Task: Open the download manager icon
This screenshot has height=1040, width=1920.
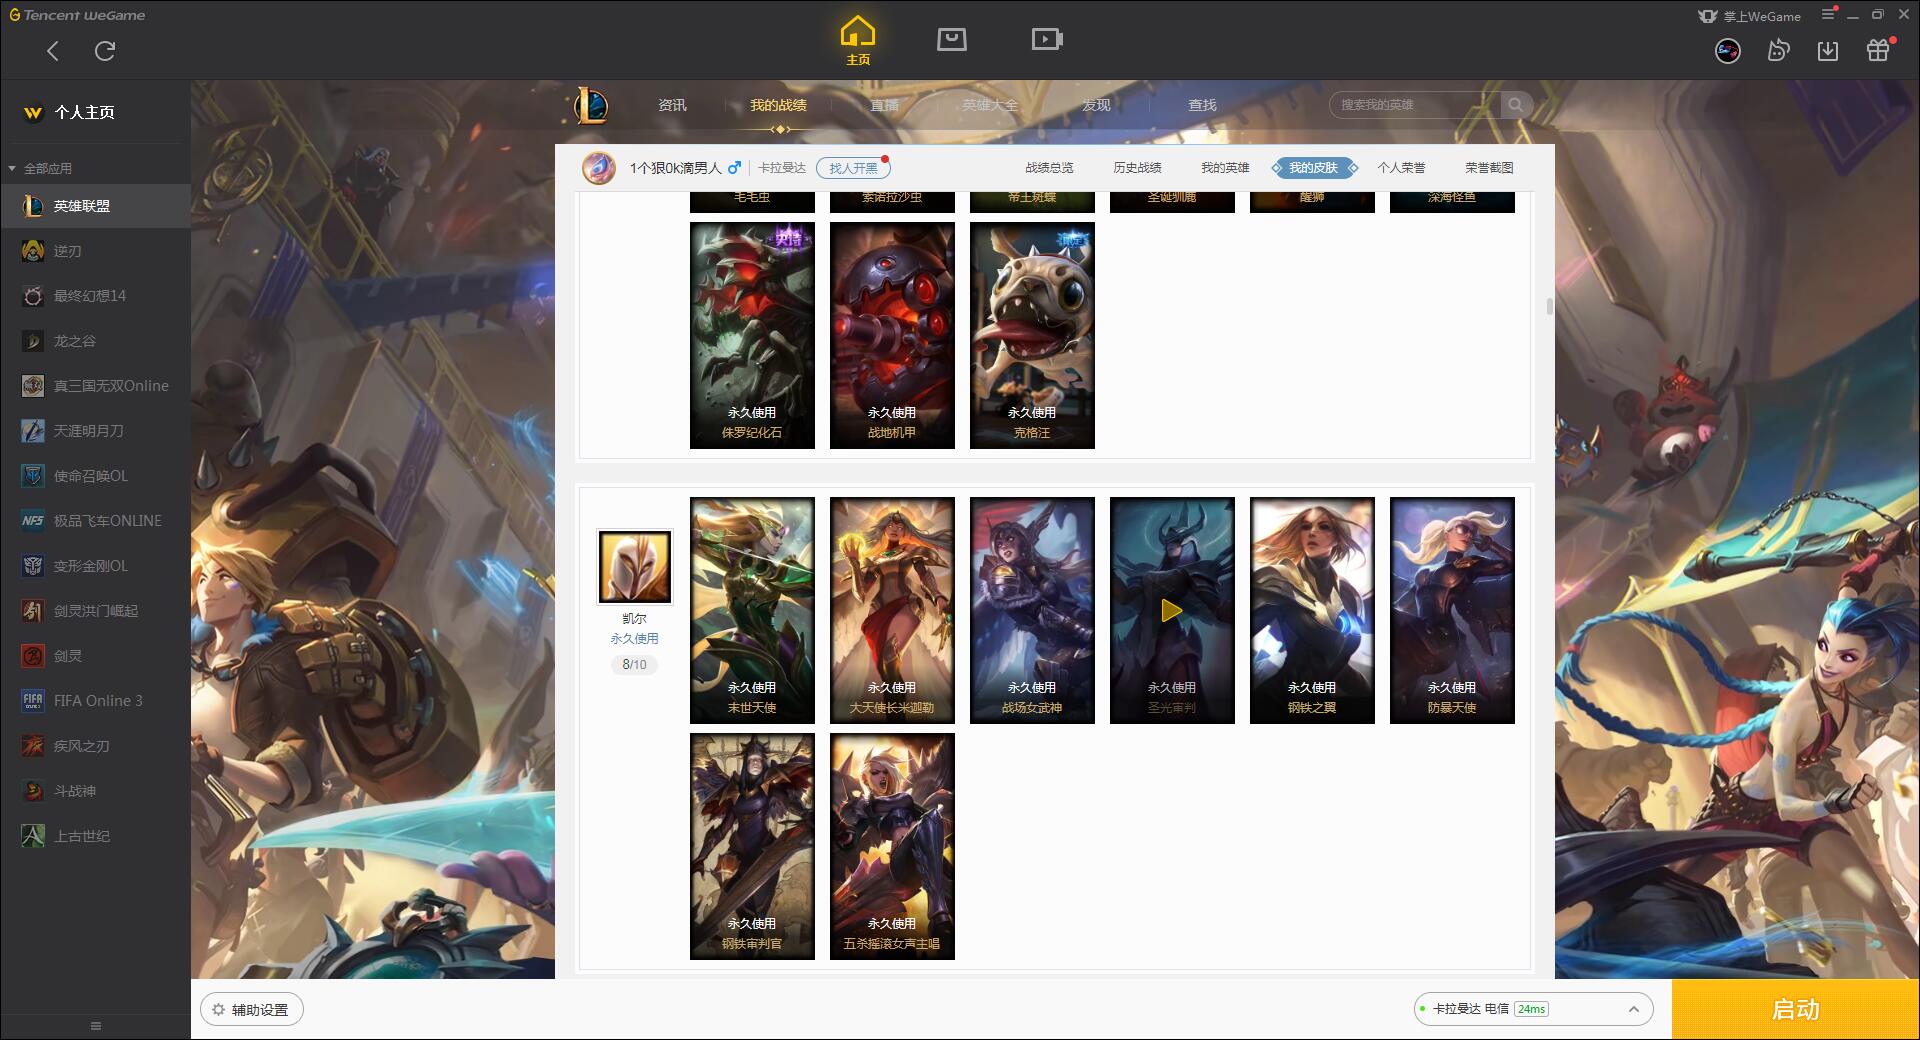Action: [1828, 51]
